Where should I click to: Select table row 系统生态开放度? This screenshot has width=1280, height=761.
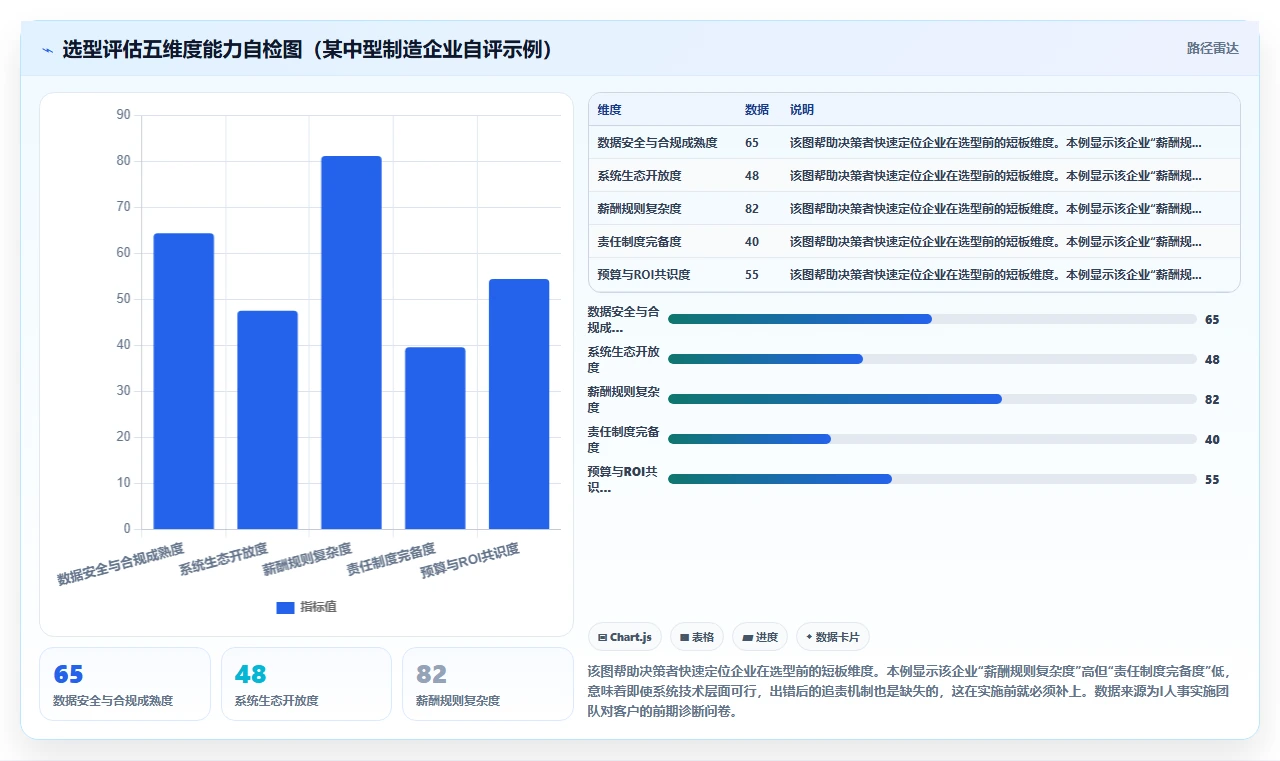[914, 176]
